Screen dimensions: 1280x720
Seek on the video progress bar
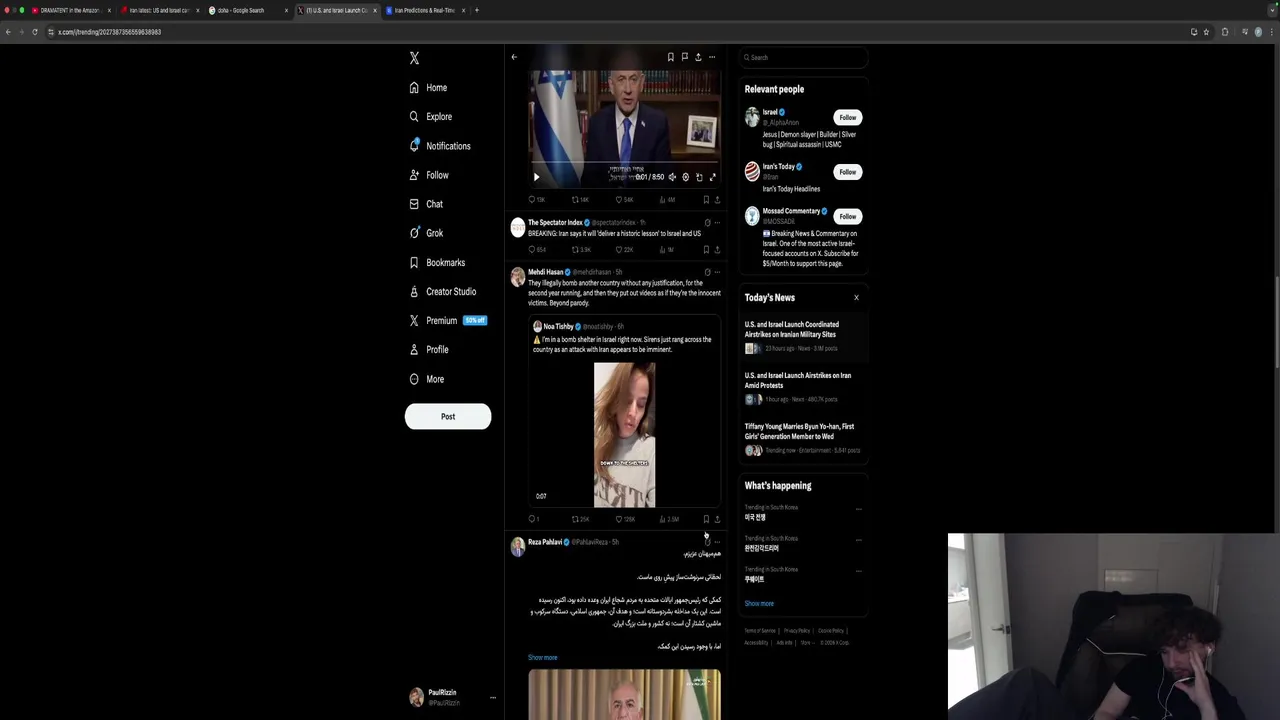[624, 163]
